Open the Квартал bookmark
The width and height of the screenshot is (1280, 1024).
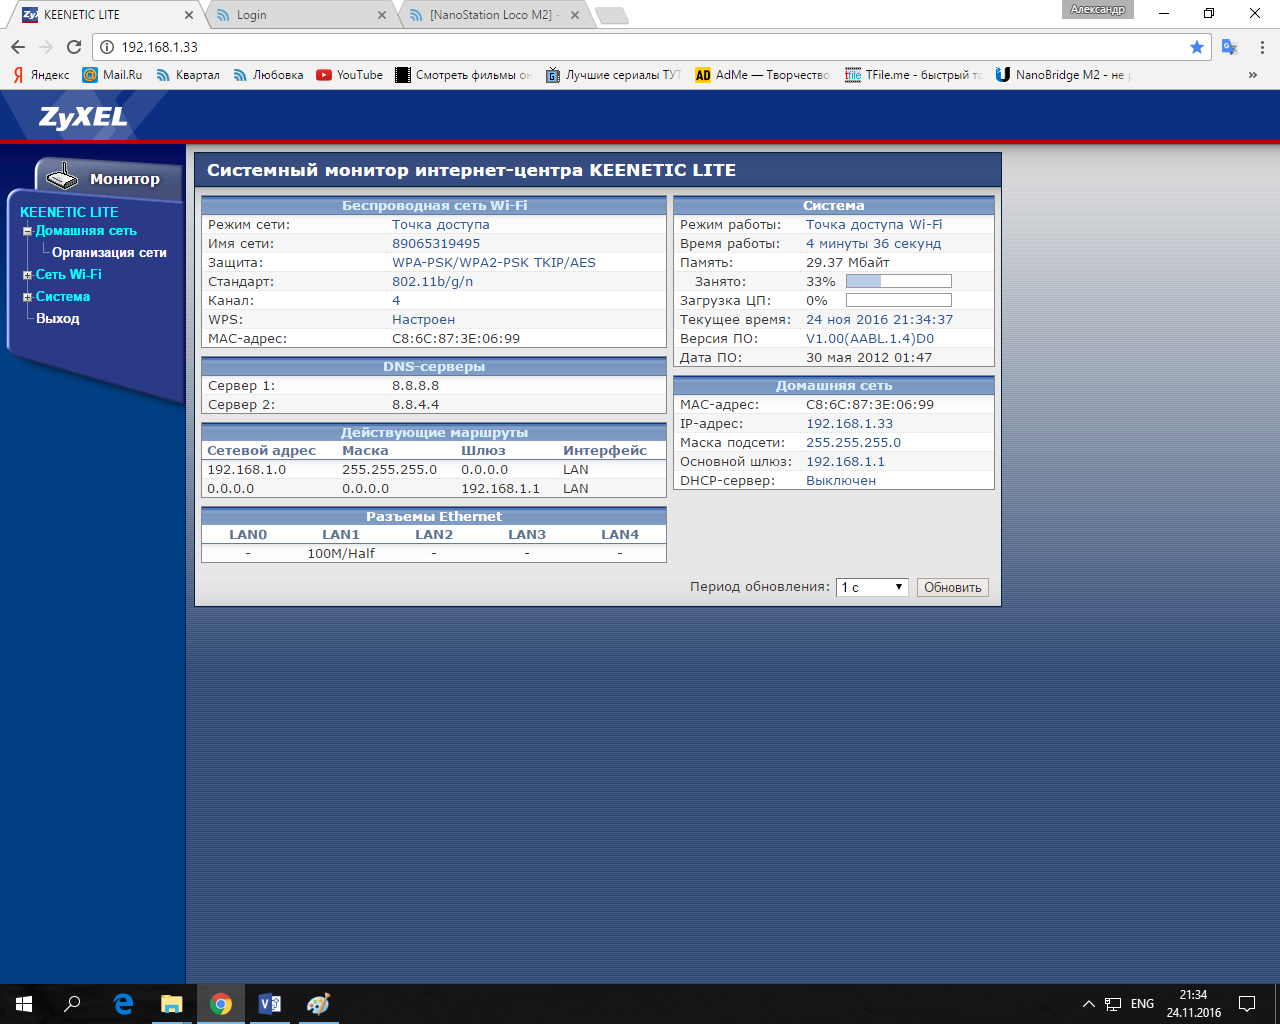pyautogui.click(x=188, y=75)
